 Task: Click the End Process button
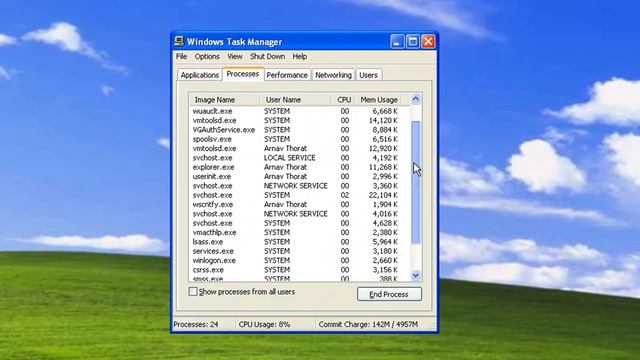pyautogui.click(x=389, y=294)
